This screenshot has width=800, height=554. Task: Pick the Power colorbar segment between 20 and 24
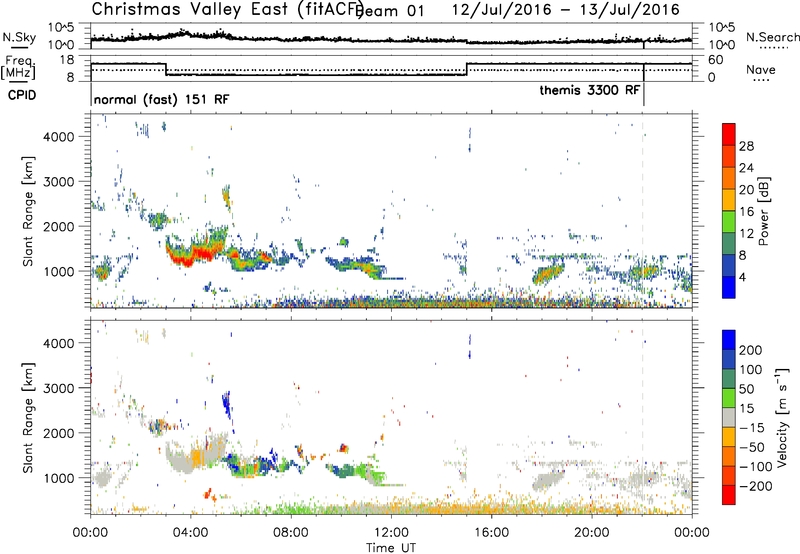pyautogui.click(x=729, y=178)
